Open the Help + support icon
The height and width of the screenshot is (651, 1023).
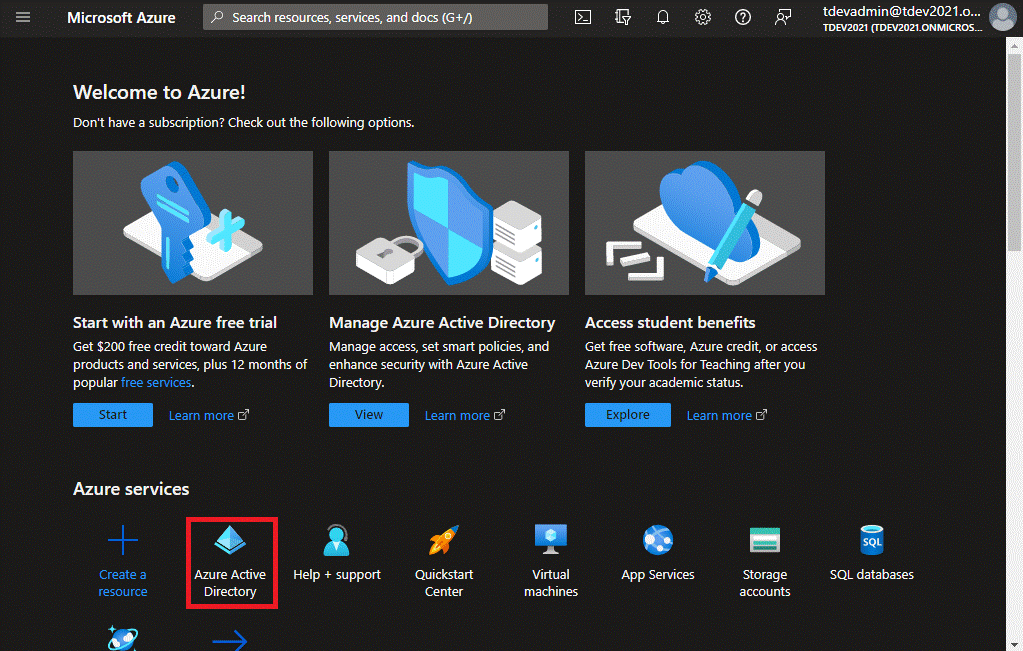coord(337,540)
